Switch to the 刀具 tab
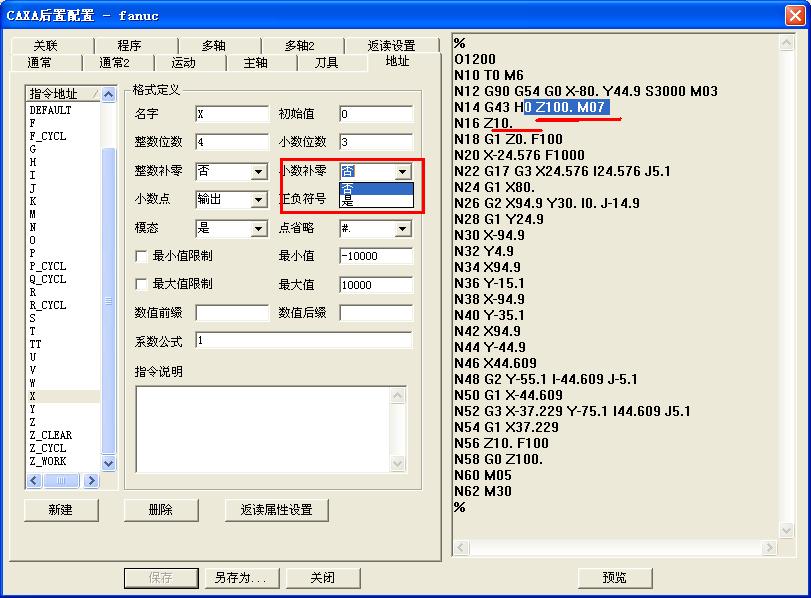The height and width of the screenshot is (598, 811). pyautogui.click(x=327, y=63)
